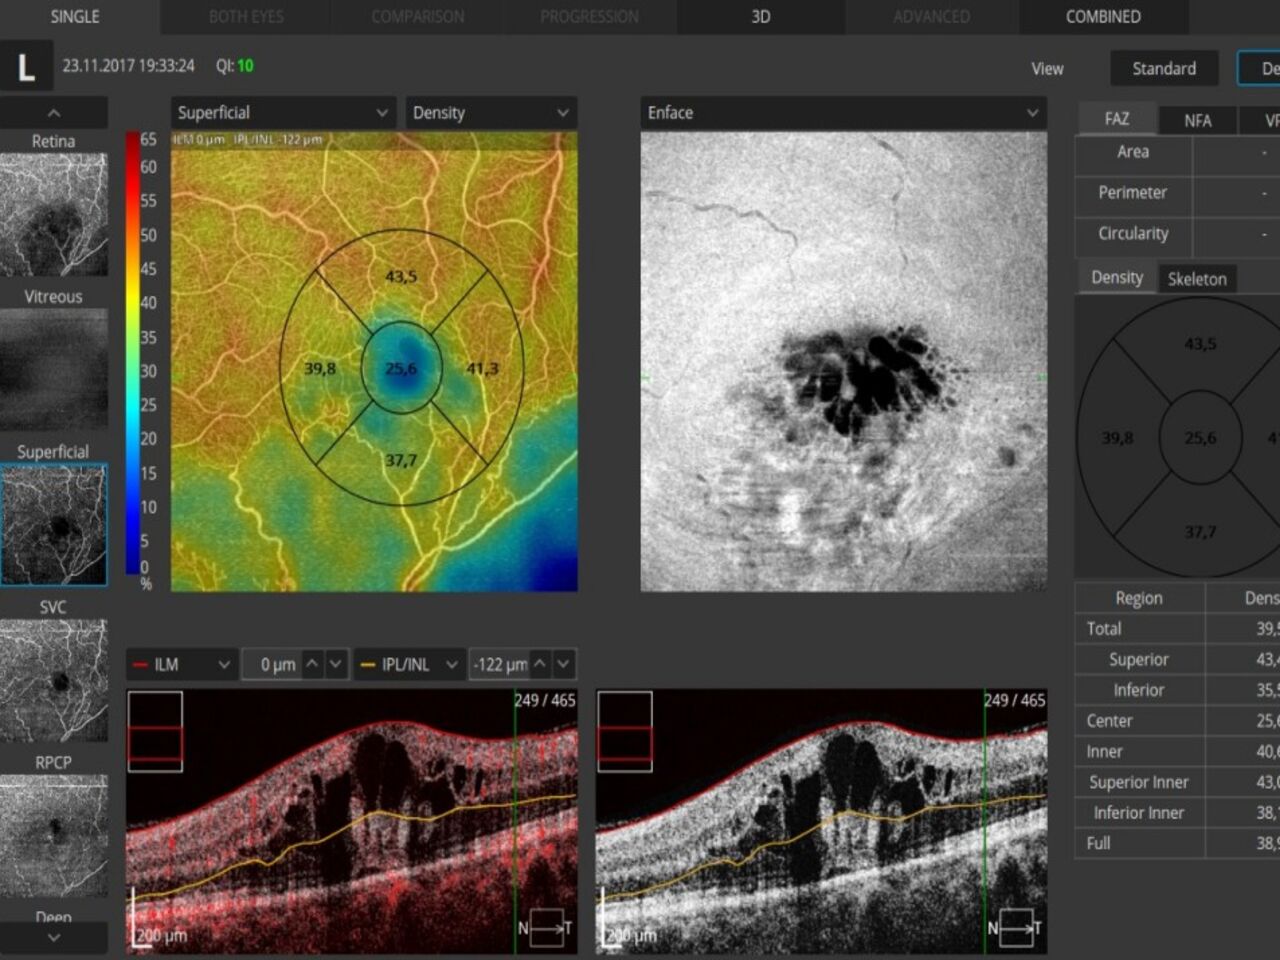Select the Full row in density table
The width and height of the screenshot is (1280, 960).
tap(1177, 843)
